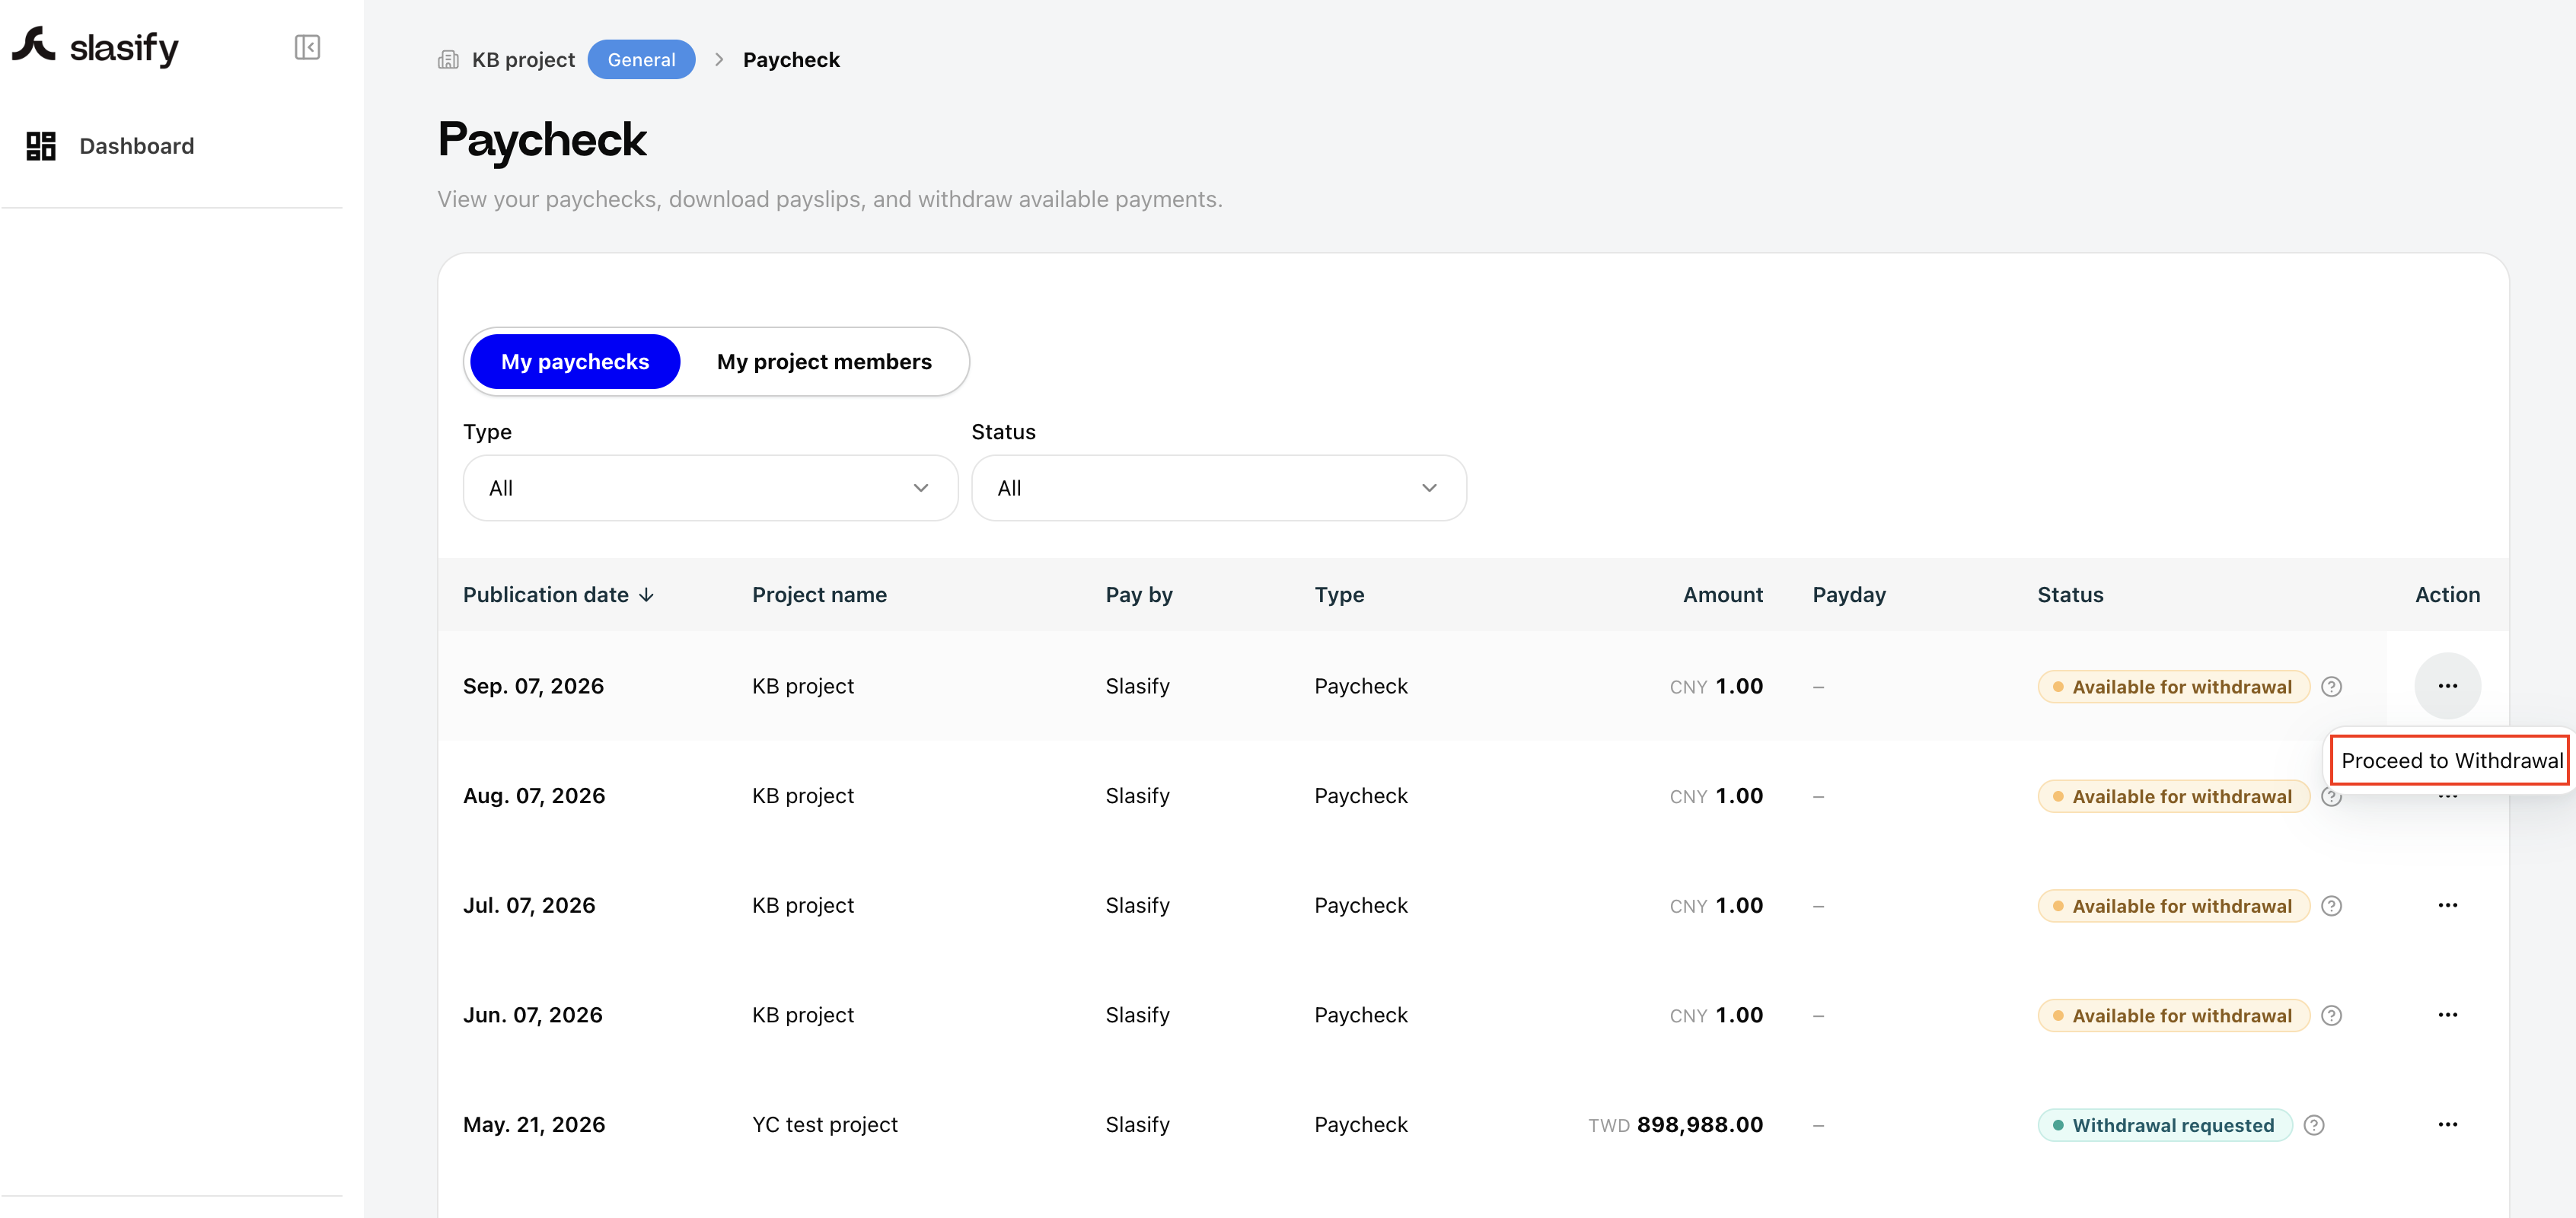Click help icon beside Sep. 07 status
Image resolution: width=2576 pixels, height=1218 pixels.
pyautogui.click(x=2331, y=686)
